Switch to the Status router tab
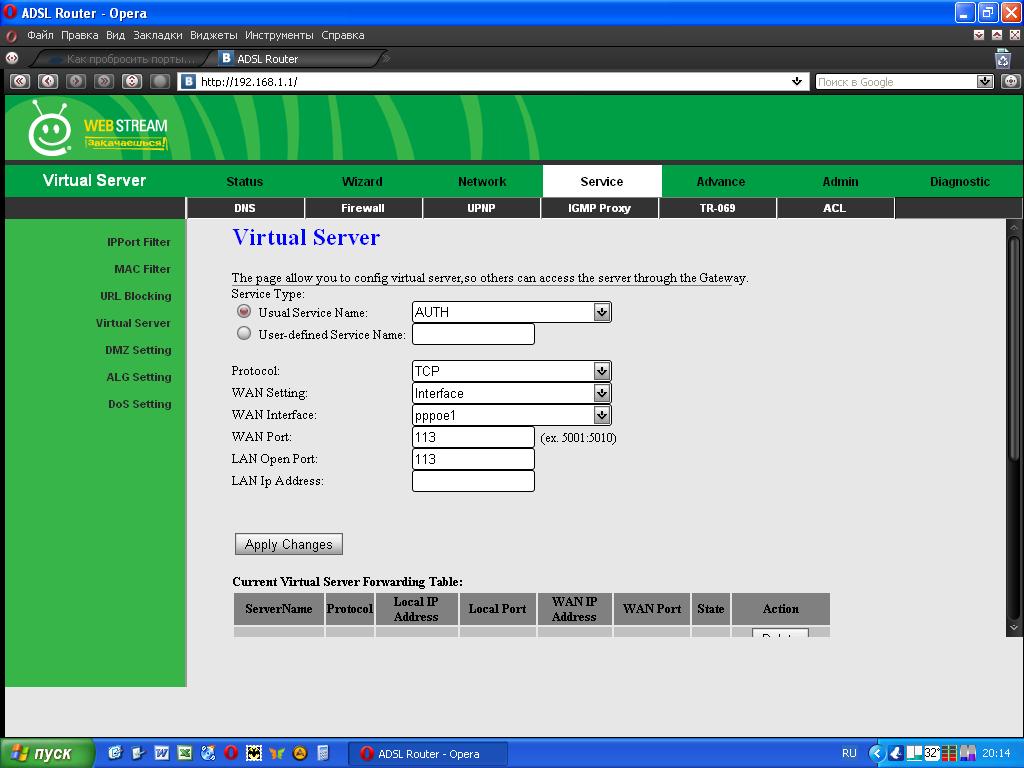The height and width of the screenshot is (768, 1024). click(245, 182)
